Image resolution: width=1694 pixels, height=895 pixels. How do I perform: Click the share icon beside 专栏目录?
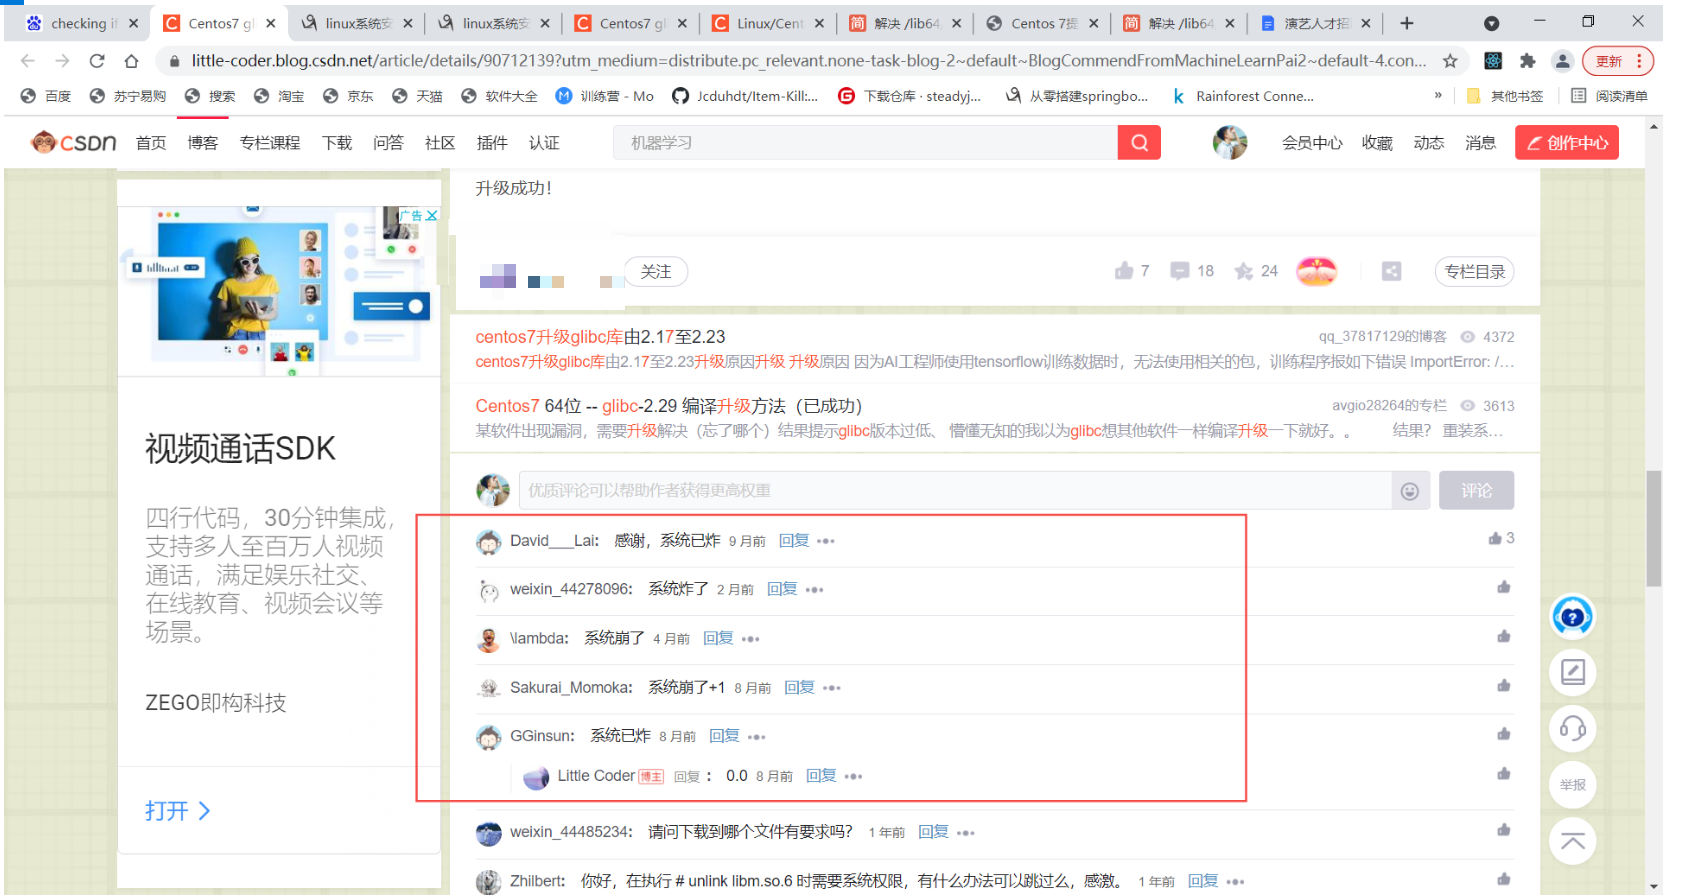[1391, 271]
